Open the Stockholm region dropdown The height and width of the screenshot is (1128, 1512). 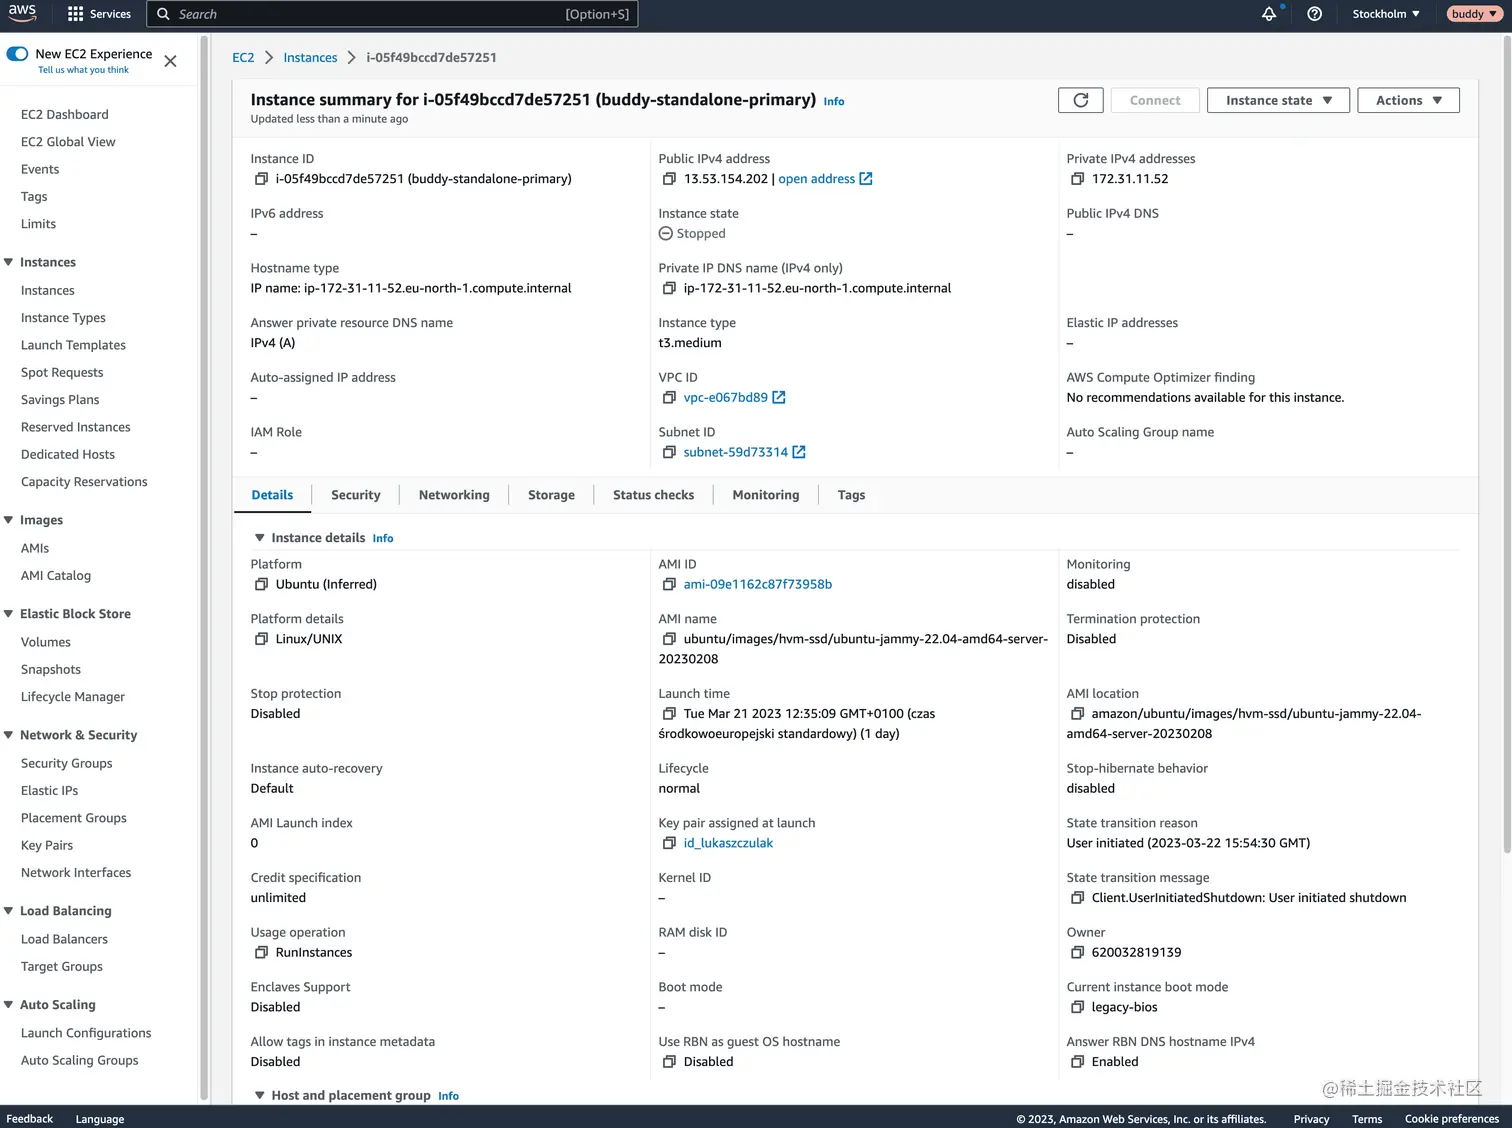pyautogui.click(x=1386, y=14)
